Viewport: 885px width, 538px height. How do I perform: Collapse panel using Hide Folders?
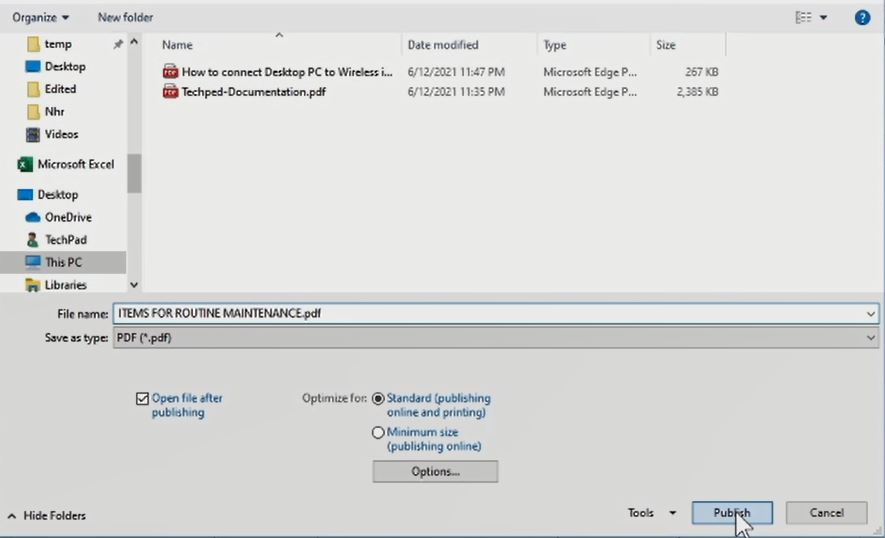pos(47,515)
